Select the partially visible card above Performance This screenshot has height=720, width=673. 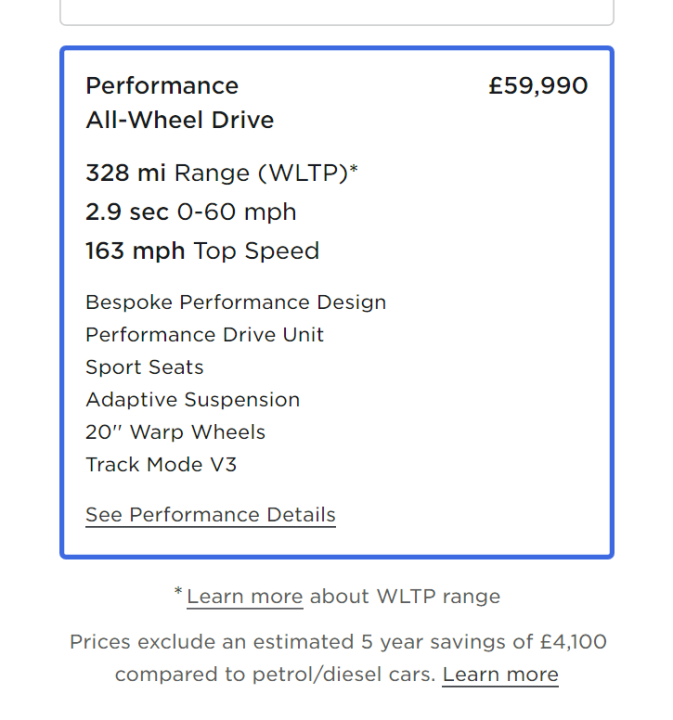(x=337, y=12)
